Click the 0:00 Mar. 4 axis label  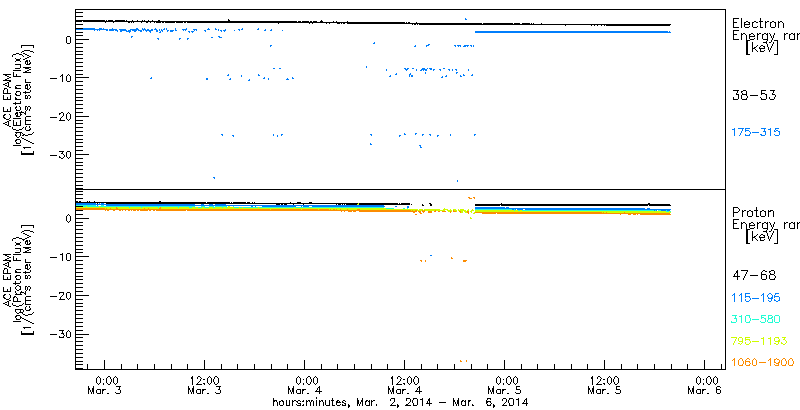[x=305, y=386]
